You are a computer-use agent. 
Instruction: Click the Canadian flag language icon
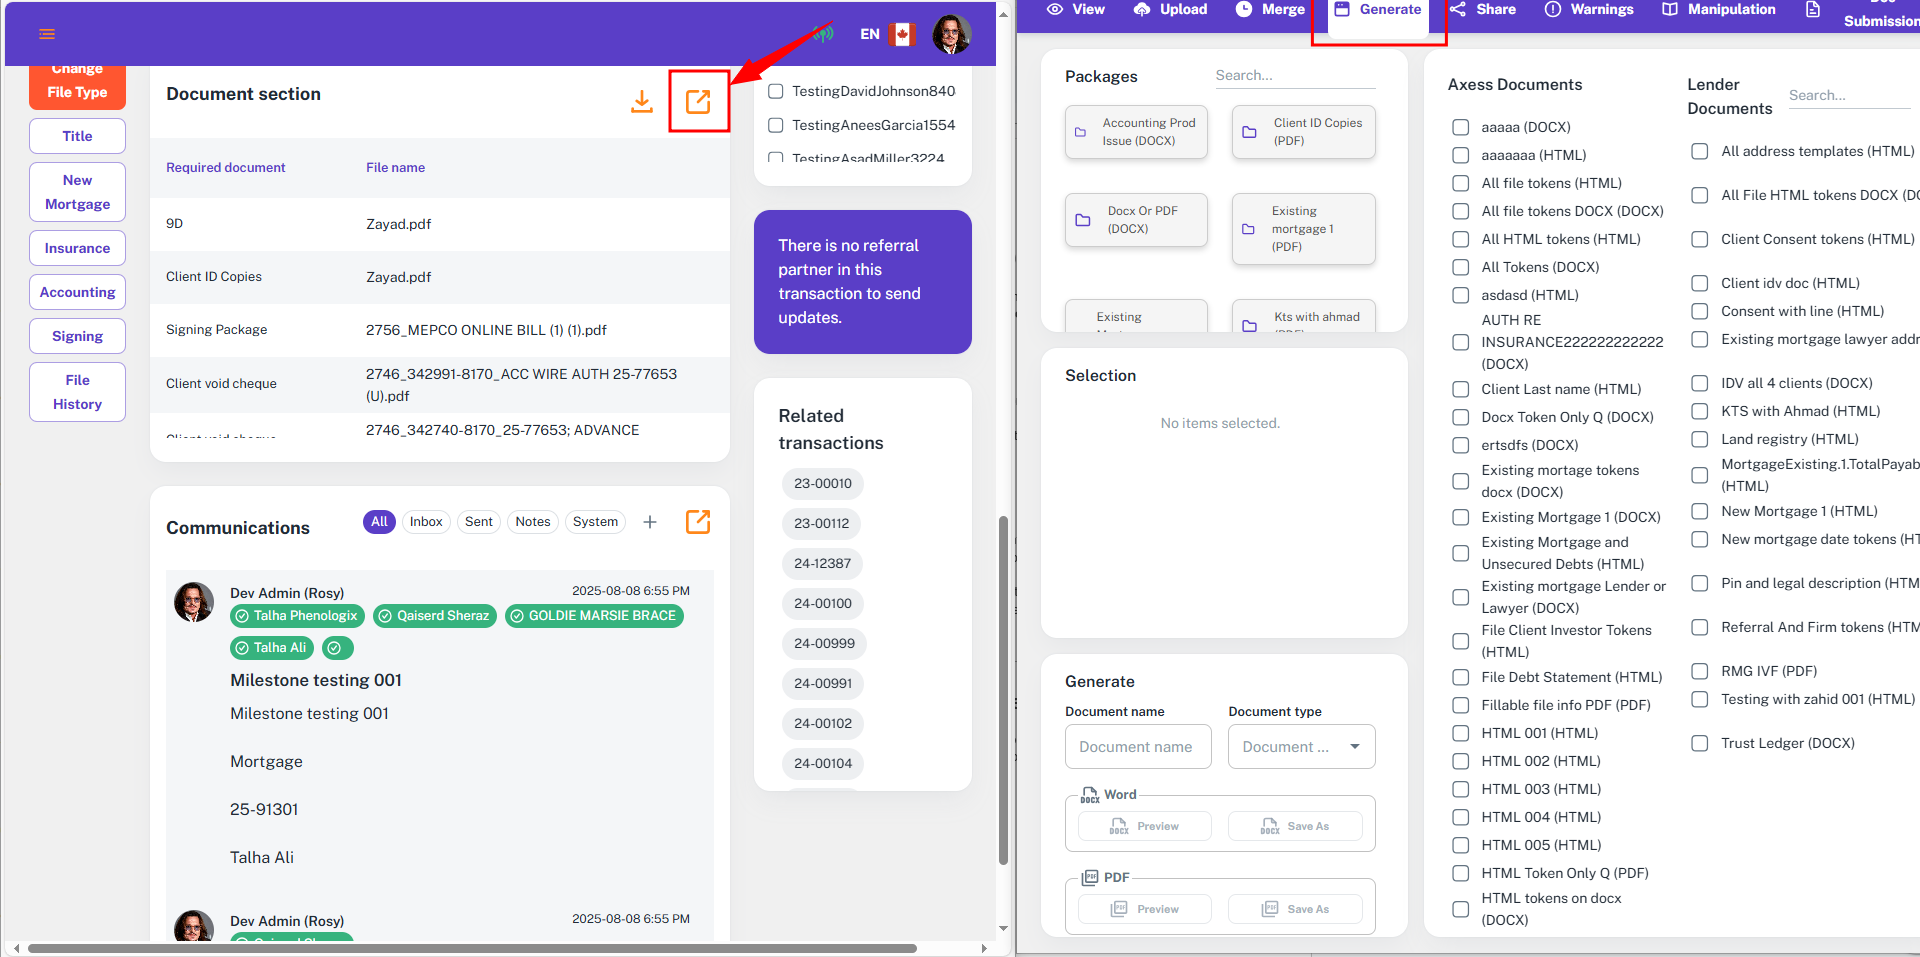(902, 34)
